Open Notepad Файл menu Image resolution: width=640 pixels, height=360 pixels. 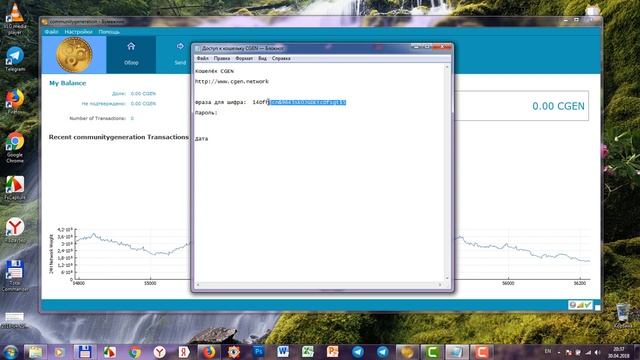[202, 58]
